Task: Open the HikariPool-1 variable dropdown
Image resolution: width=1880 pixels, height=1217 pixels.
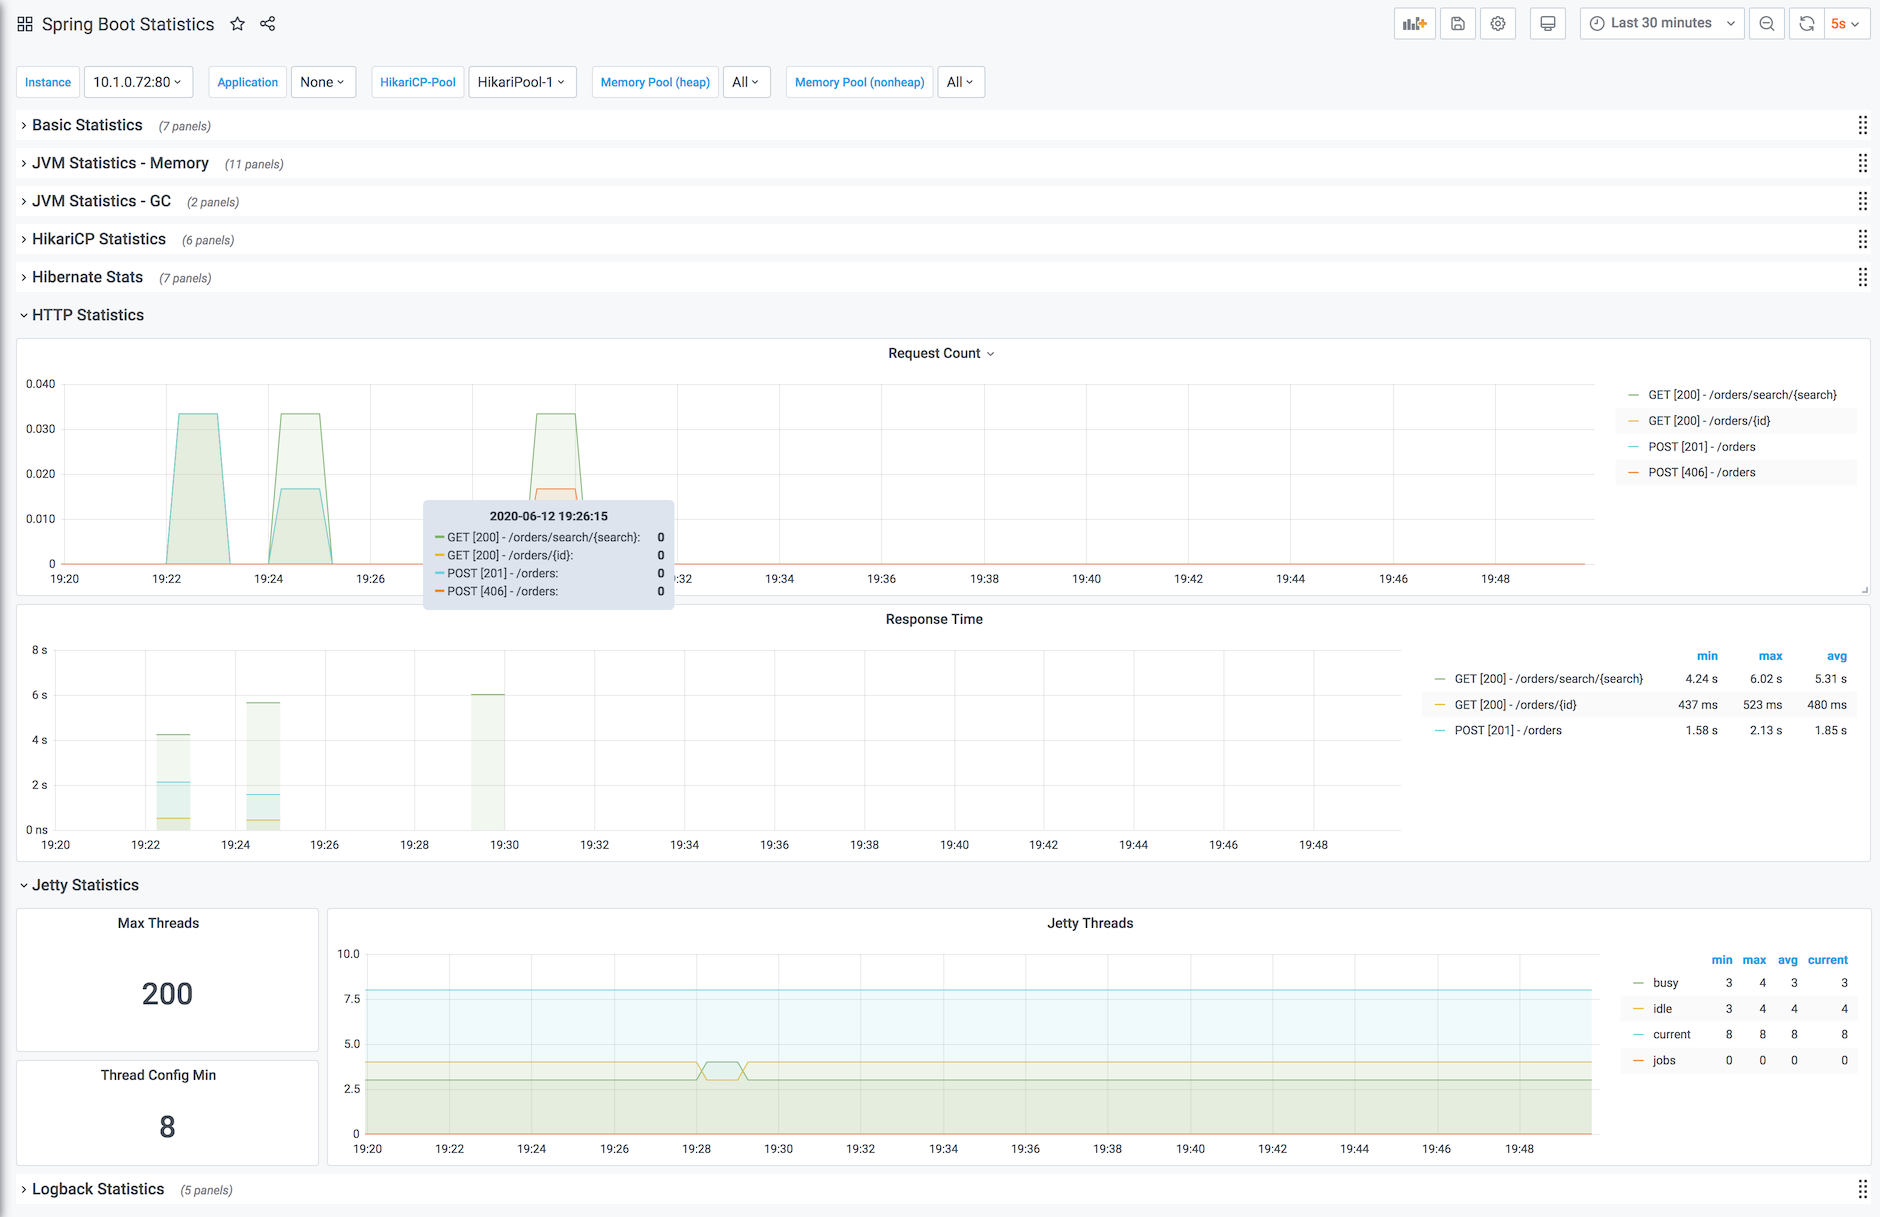Action: pos(521,82)
